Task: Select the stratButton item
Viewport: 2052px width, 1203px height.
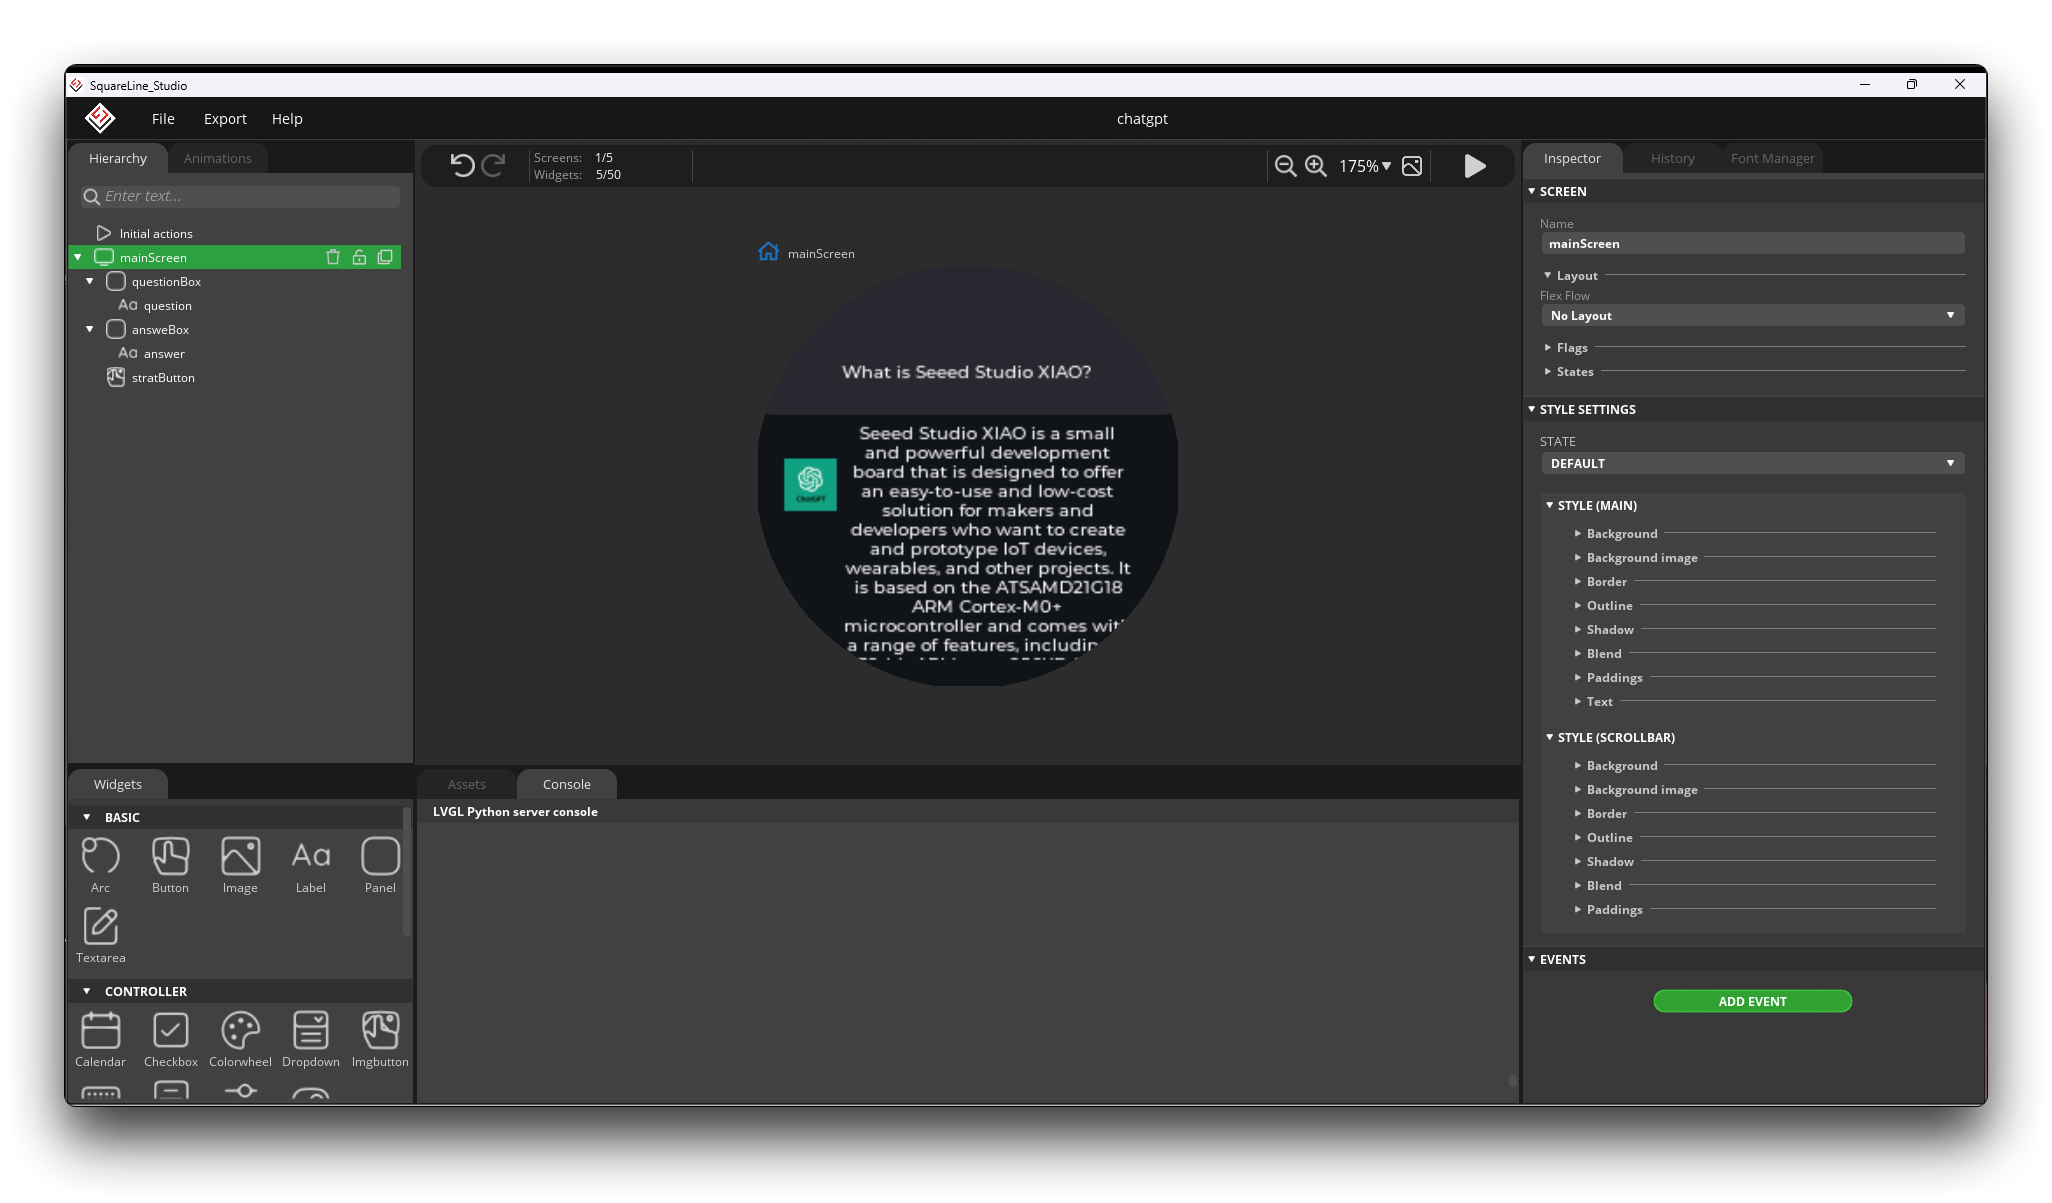Action: point(163,377)
